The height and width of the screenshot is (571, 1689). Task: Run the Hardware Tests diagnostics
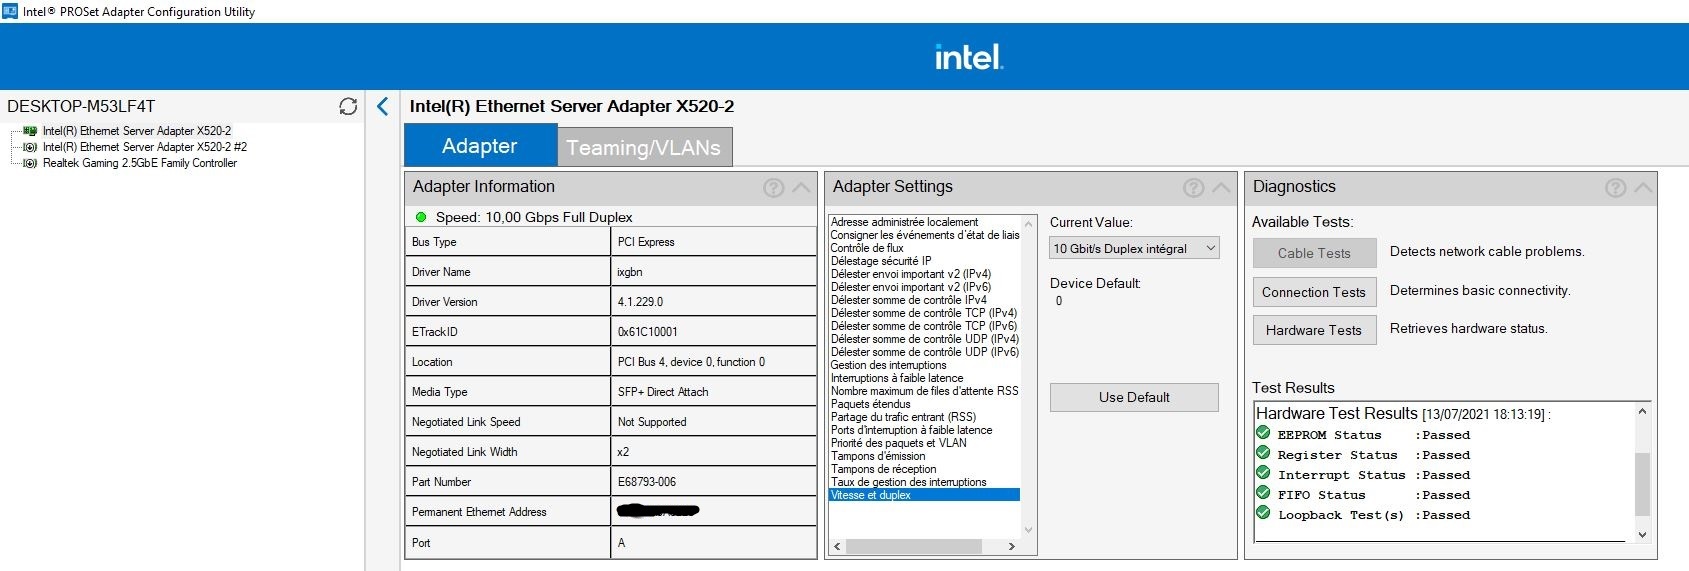coord(1313,330)
